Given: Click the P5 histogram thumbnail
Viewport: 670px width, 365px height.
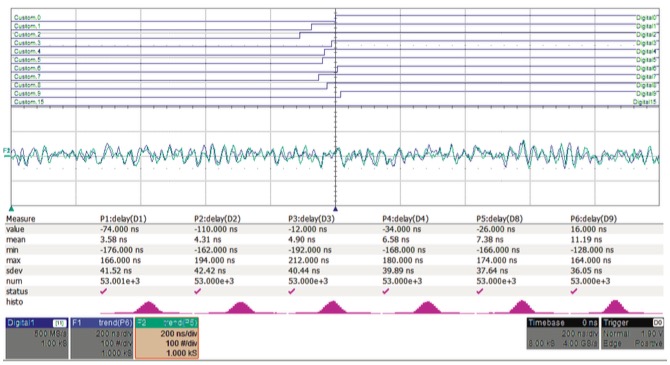Looking at the screenshot, I should point(521,307).
